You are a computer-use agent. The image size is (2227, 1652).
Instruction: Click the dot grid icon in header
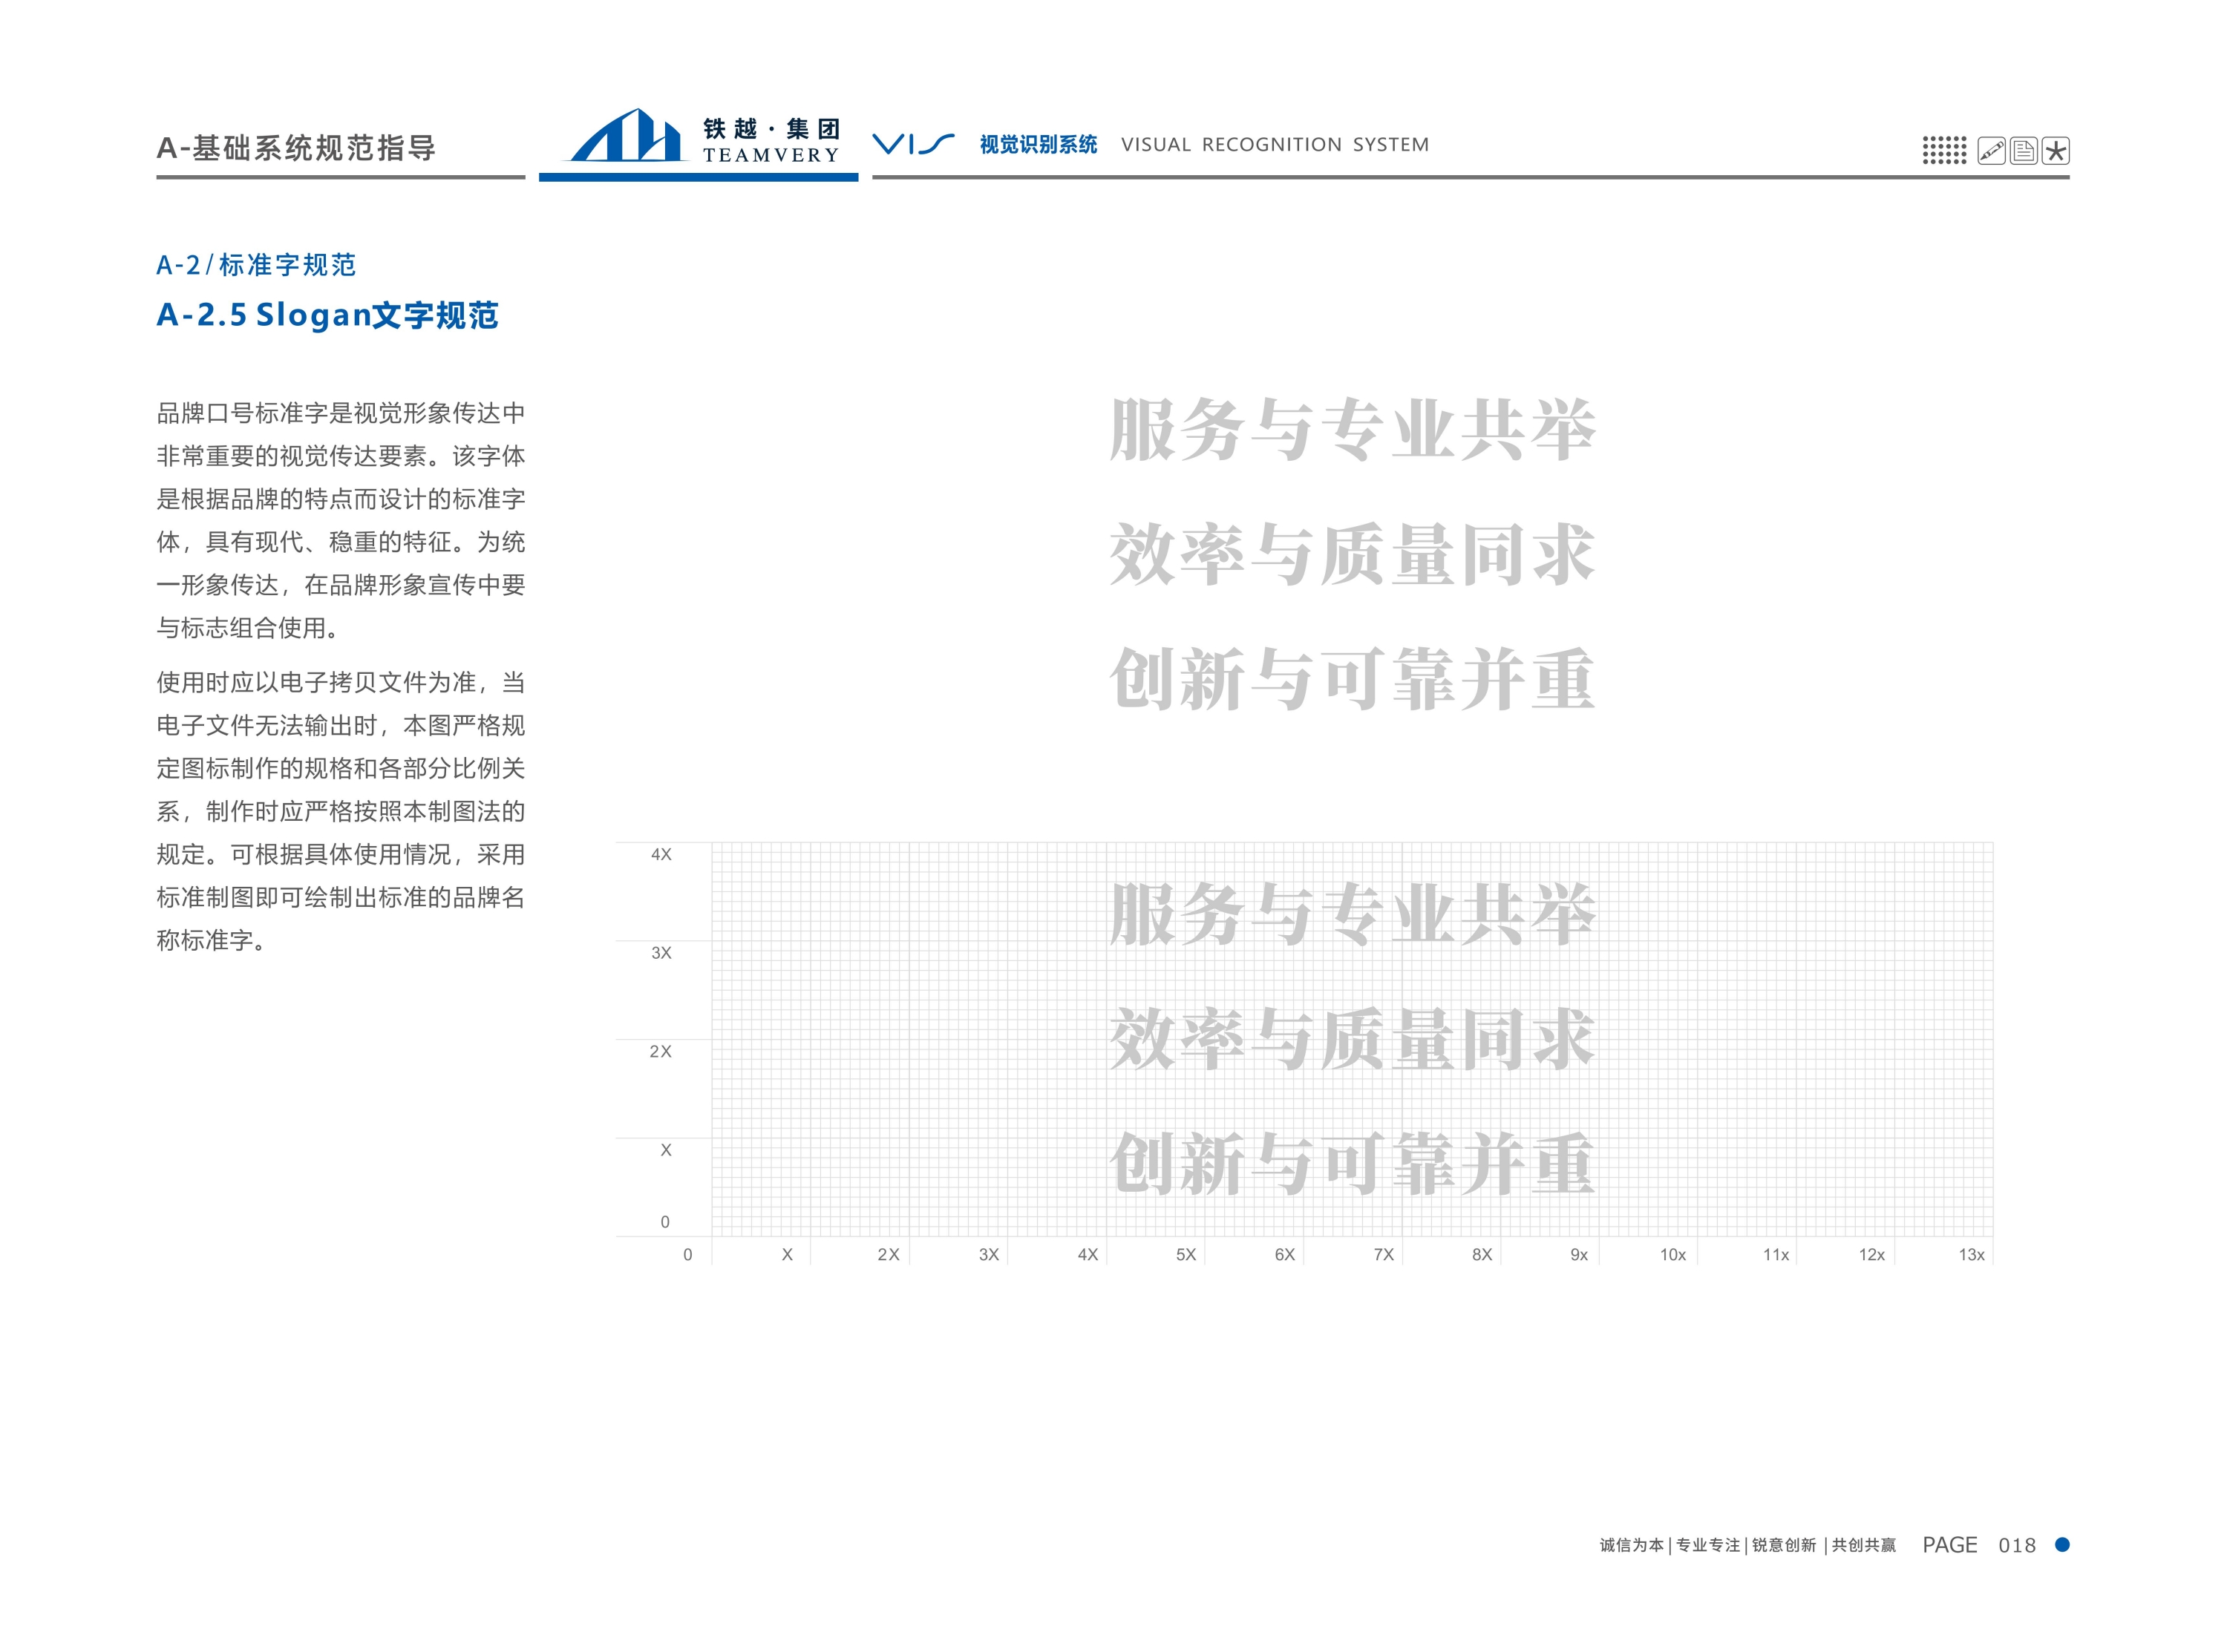(1944, 151)
